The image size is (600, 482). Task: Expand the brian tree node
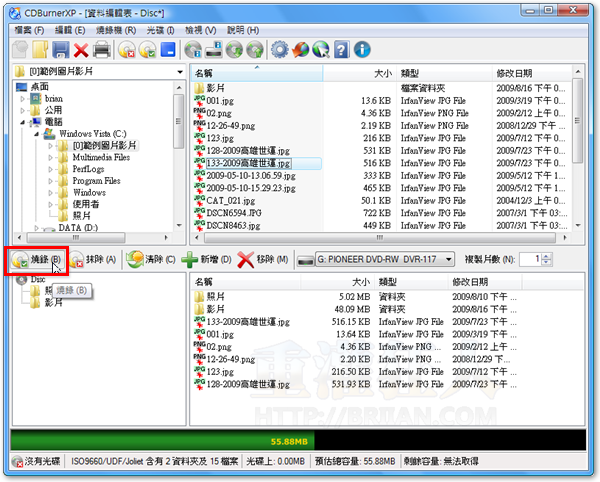(x=22, y=99)
